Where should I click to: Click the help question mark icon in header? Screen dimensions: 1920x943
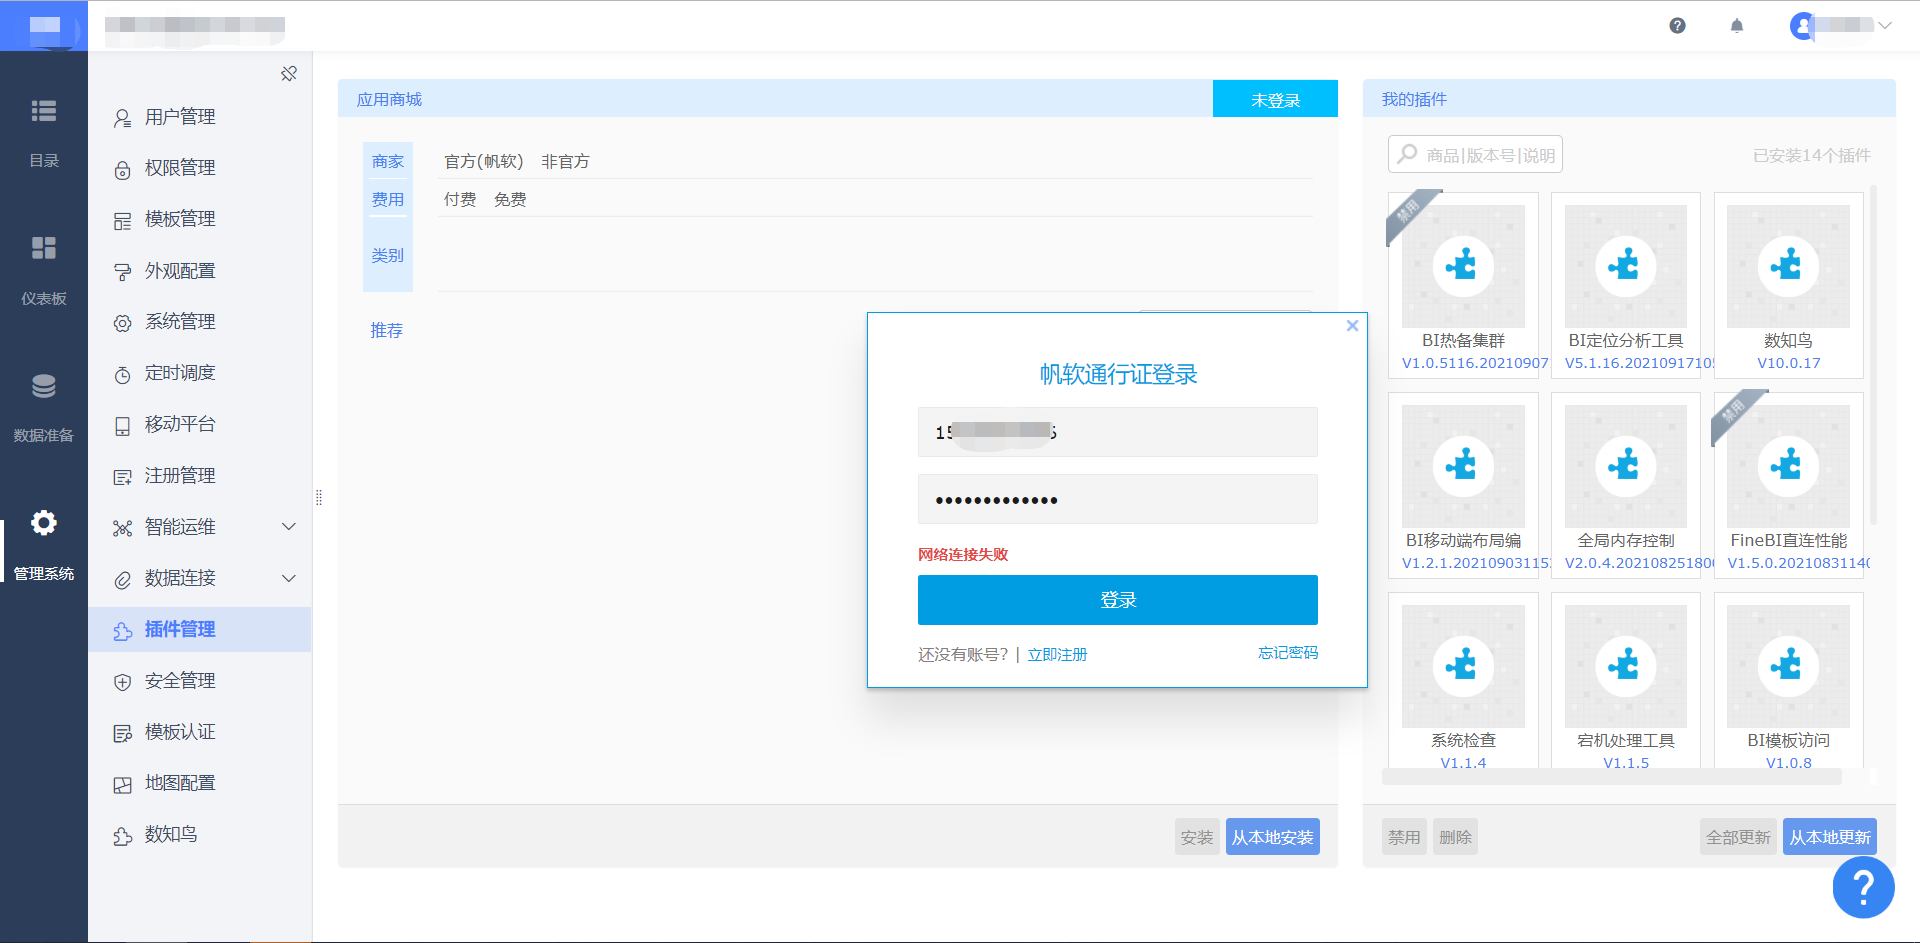1677,26
